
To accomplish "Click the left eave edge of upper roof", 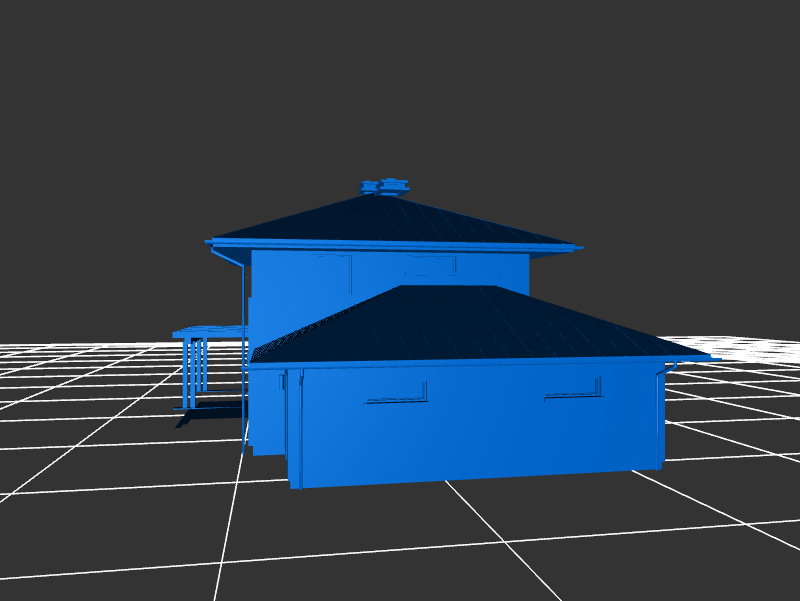I will point(212,241).
